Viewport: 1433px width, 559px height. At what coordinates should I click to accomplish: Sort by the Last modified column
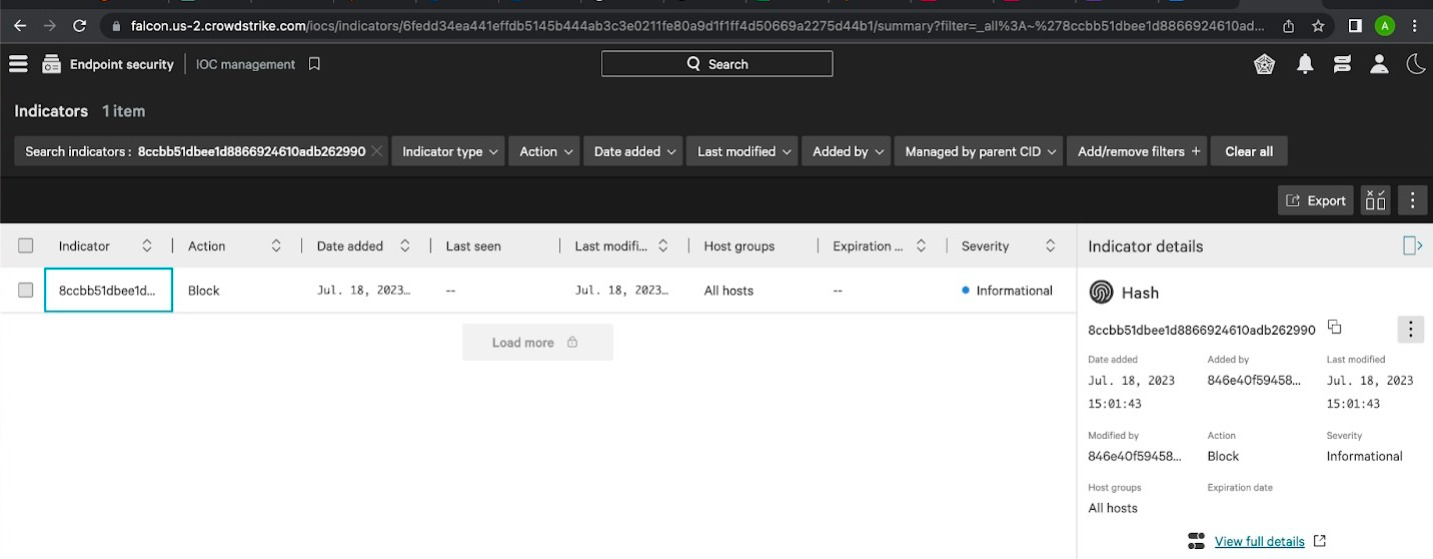tap(663, 246)
